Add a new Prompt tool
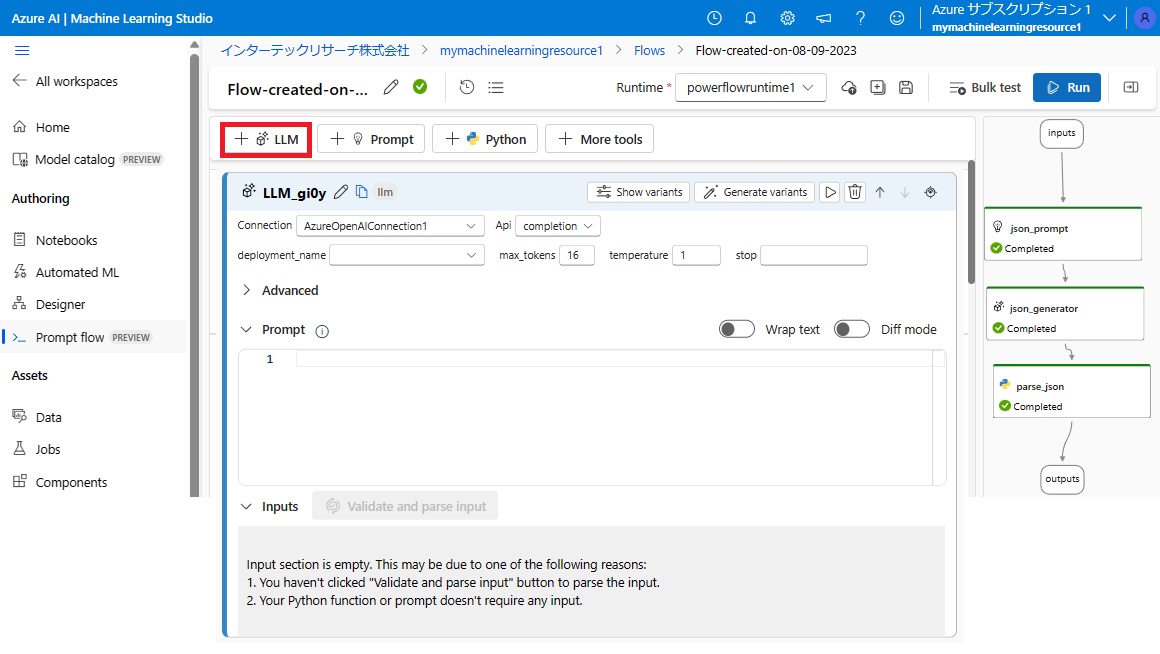This screenshot has height=654, width=1160. 371,139
